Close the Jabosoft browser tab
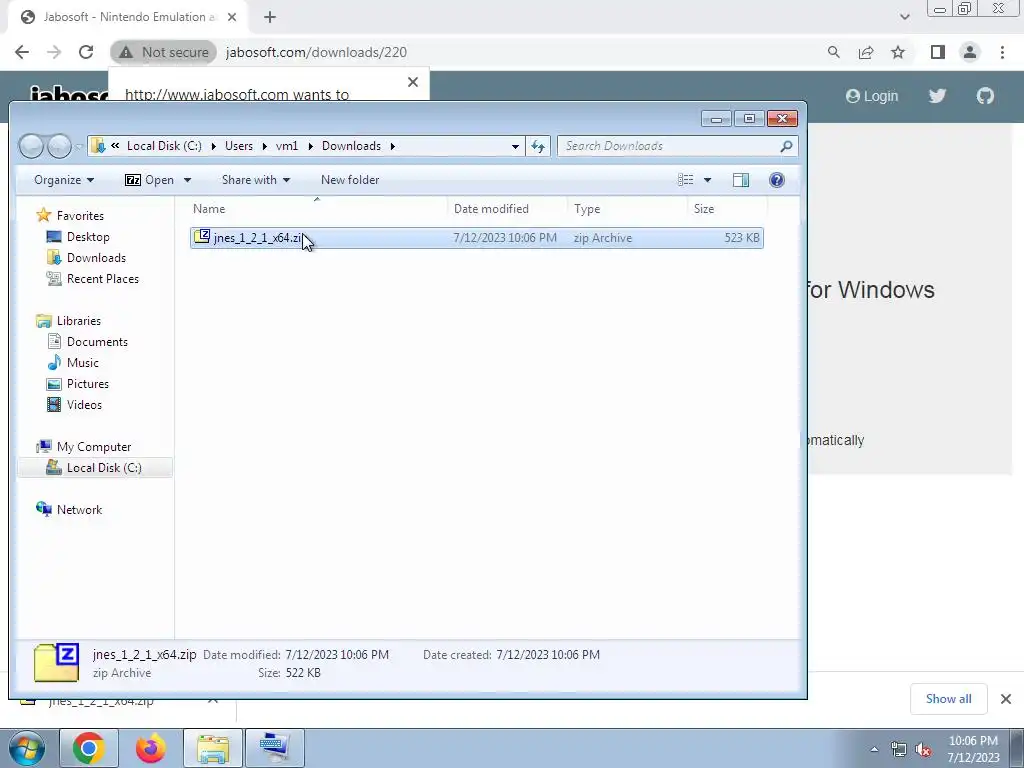Viewport: 1024px width, 768px height. coord(232,18)
